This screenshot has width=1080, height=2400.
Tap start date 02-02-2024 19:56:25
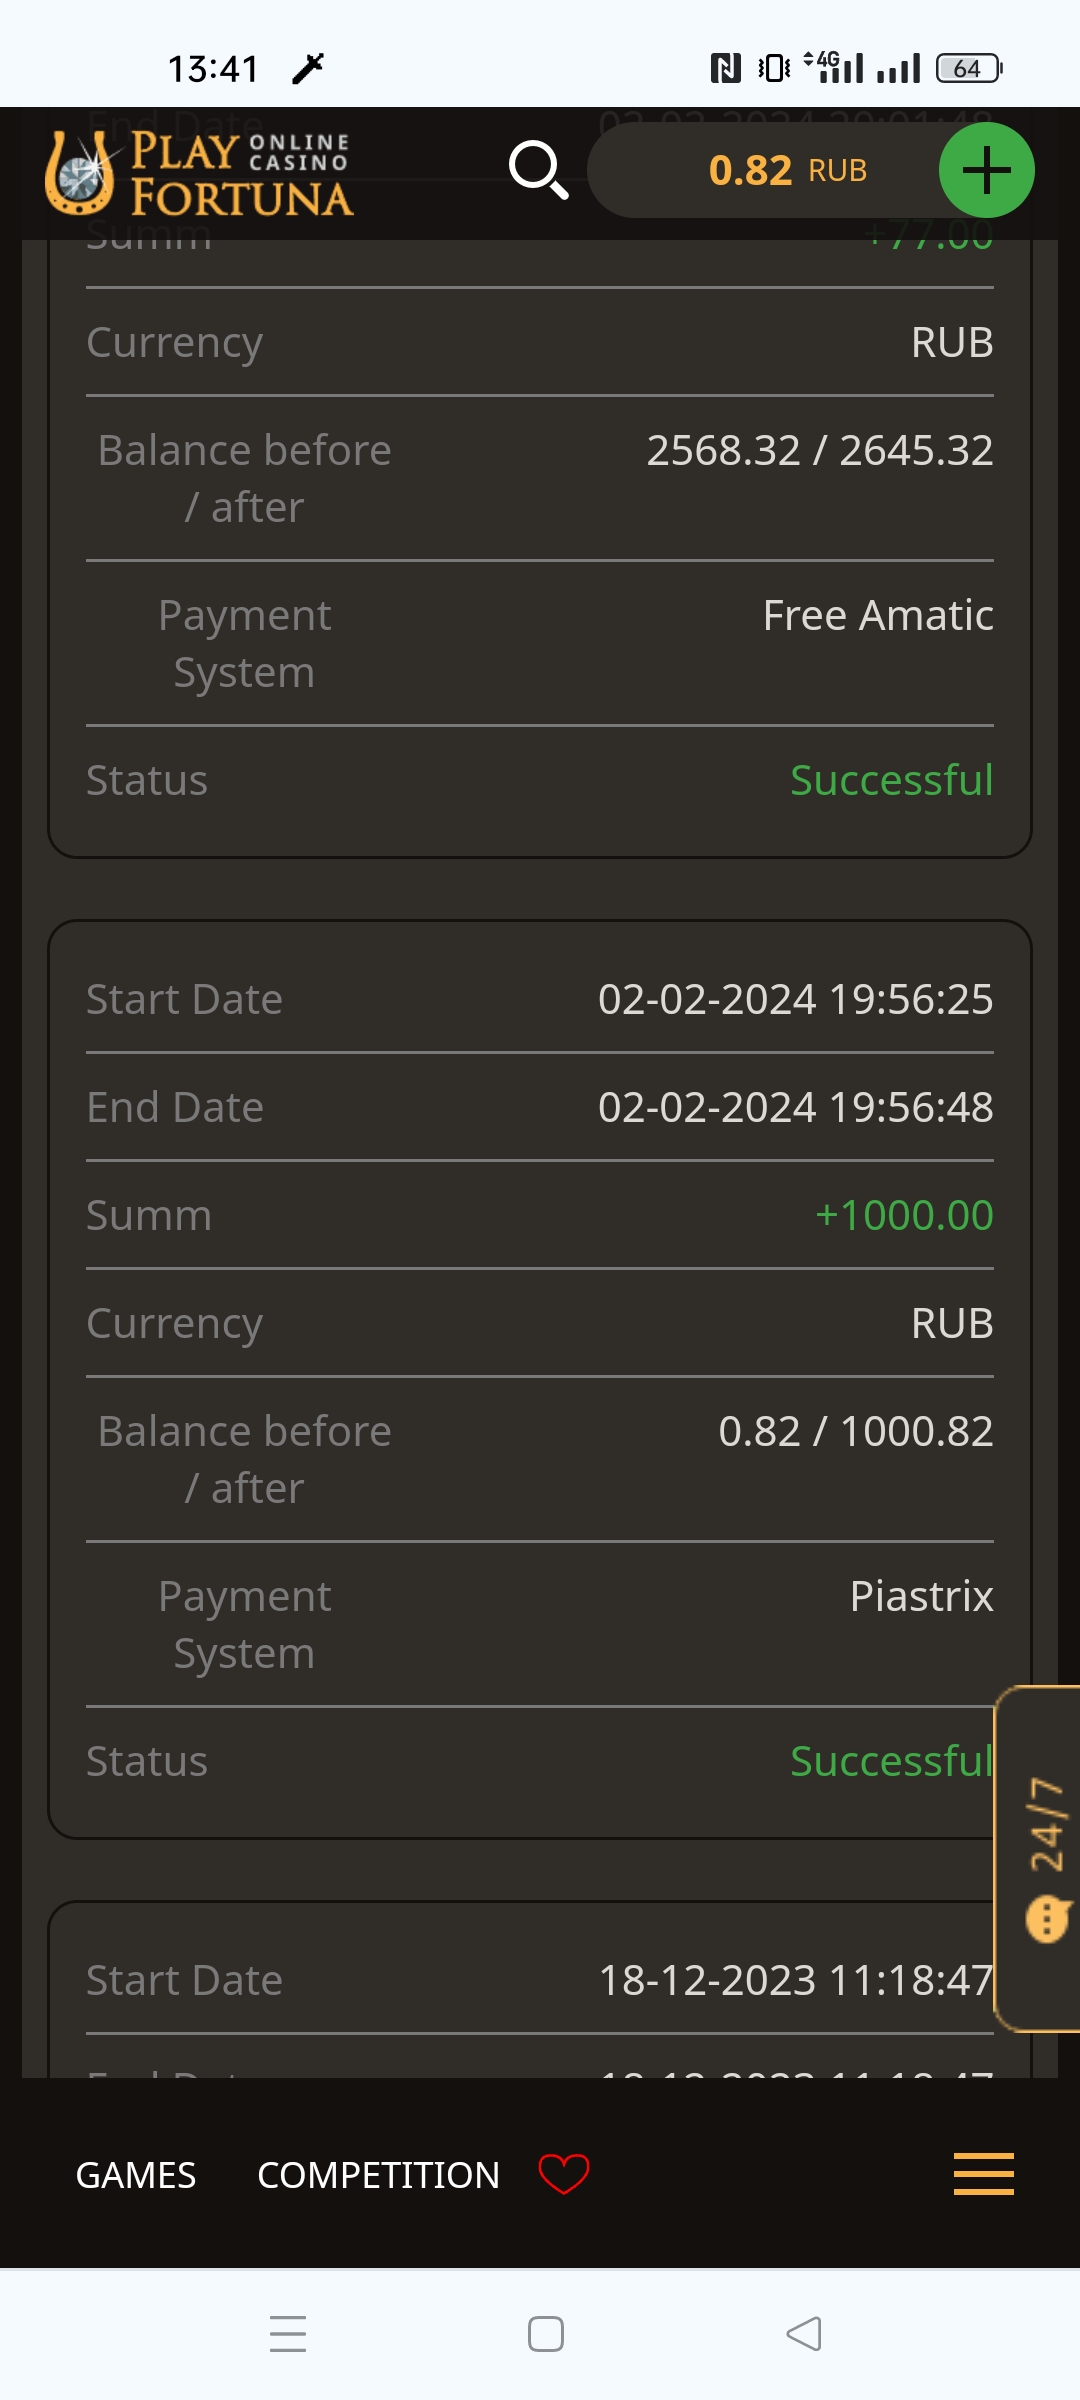point(795,999)
